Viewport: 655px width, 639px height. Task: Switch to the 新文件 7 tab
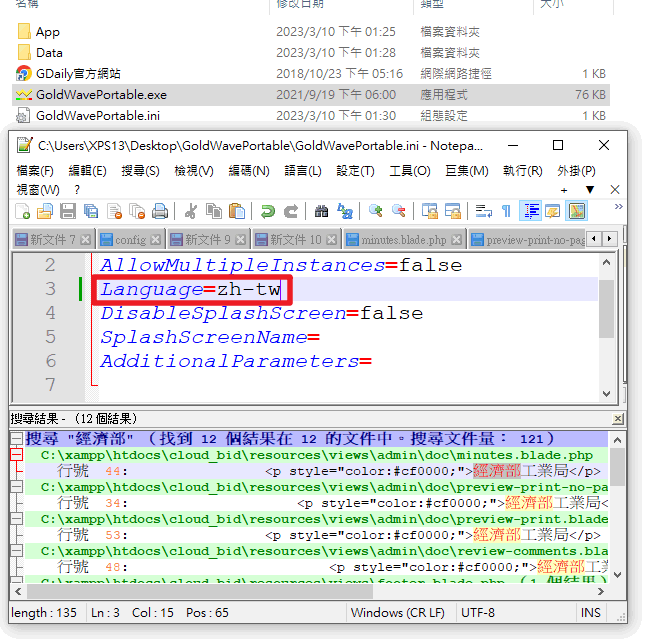point(53,240)
